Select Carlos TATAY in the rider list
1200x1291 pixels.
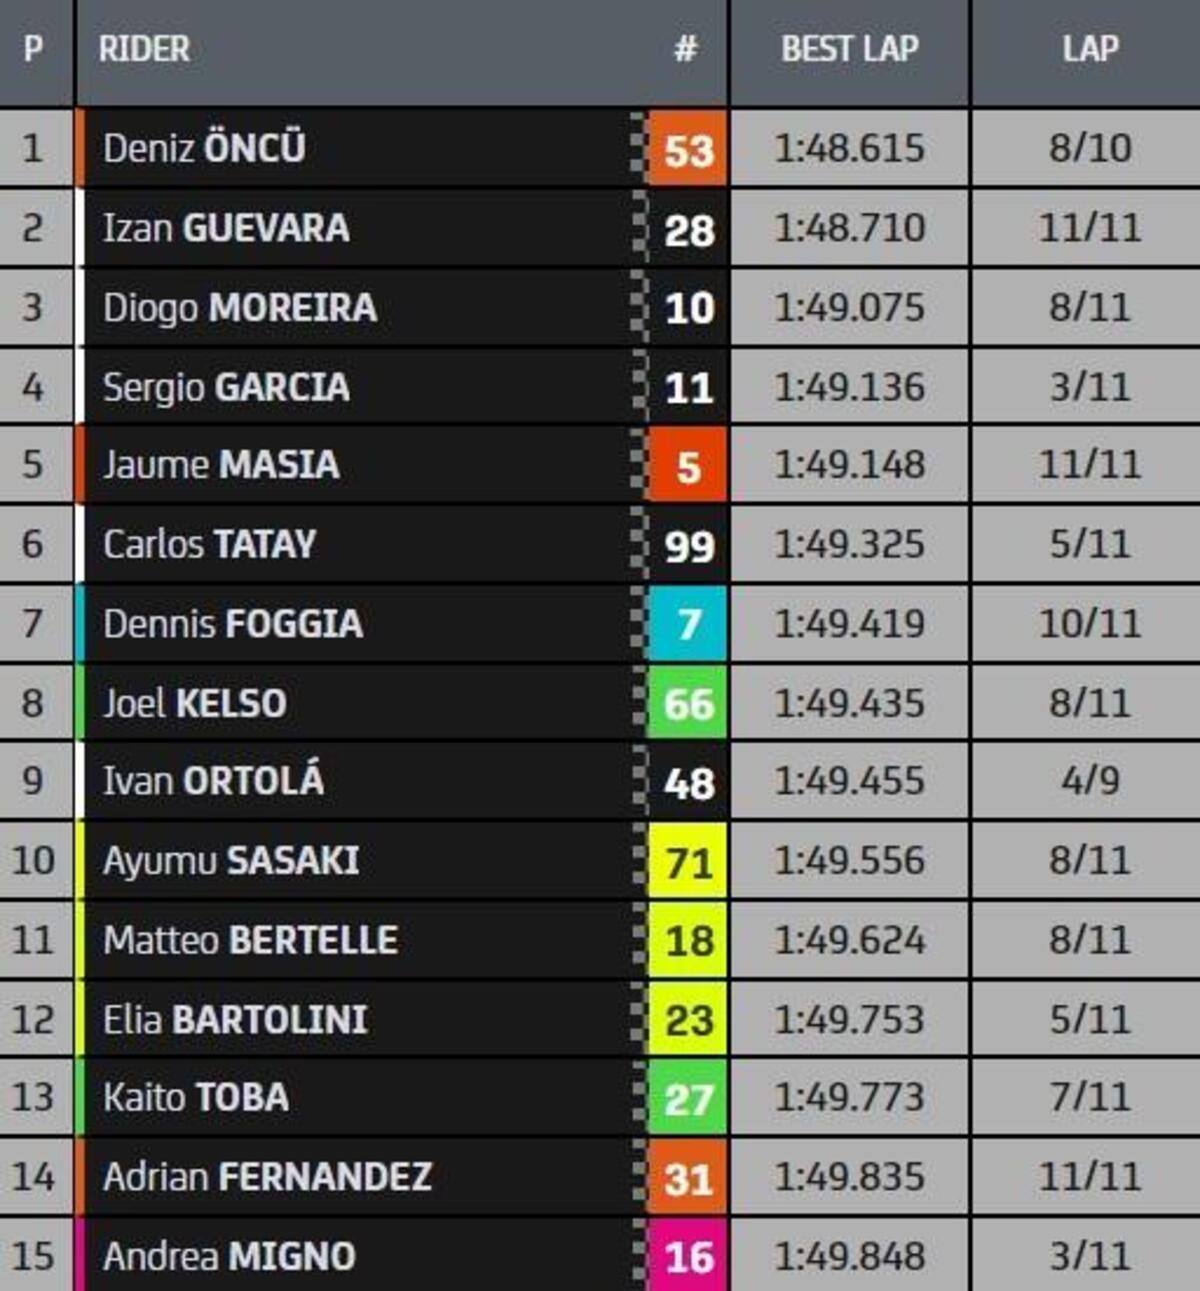tap(210, 545)
